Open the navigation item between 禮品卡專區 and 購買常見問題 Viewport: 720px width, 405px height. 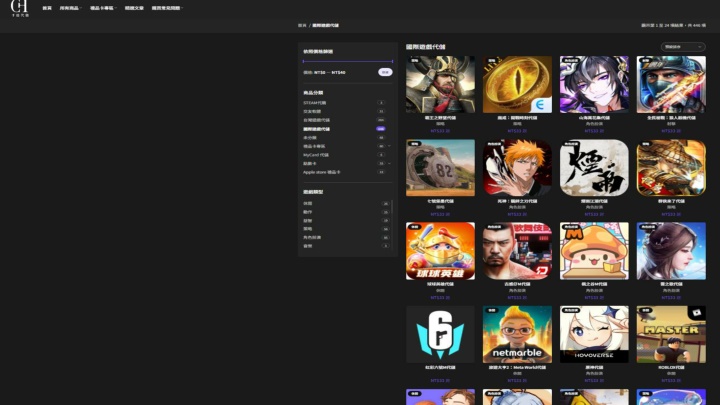pos(134,8)
